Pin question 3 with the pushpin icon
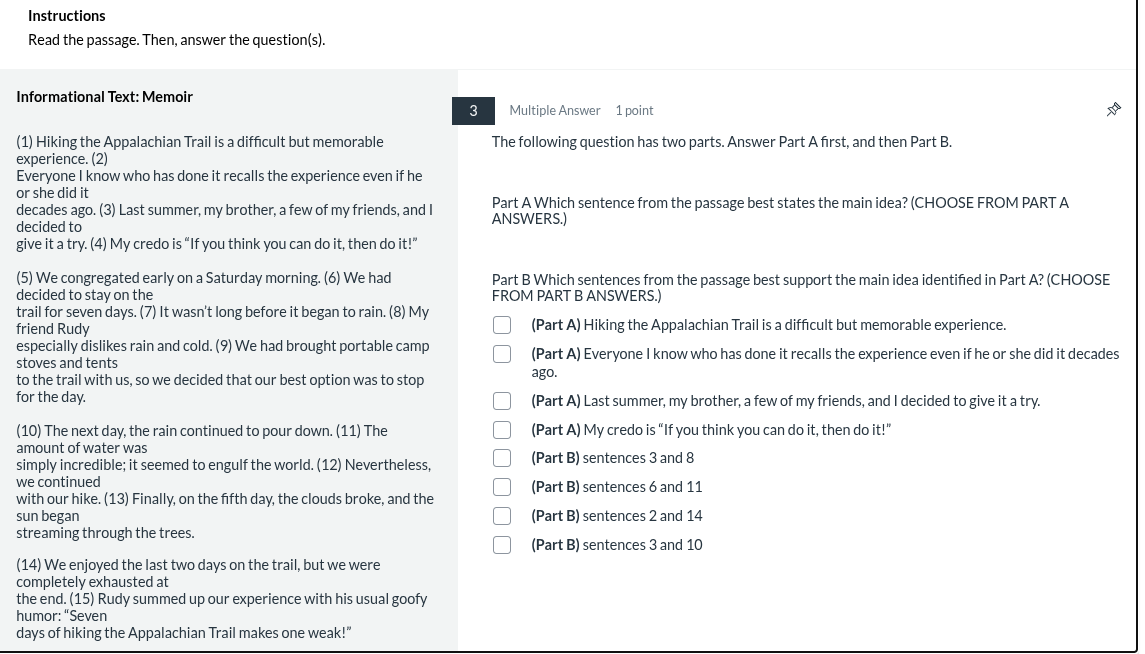Screen dimensions: 1145x654 [x=1114, y=110]
